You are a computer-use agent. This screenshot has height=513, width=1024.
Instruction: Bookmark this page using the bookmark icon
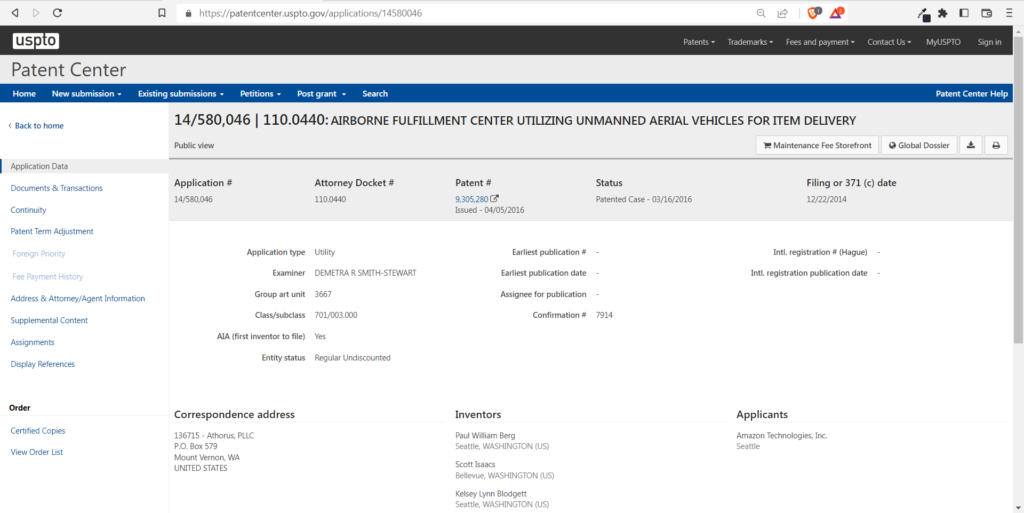[x=162, y=13]
